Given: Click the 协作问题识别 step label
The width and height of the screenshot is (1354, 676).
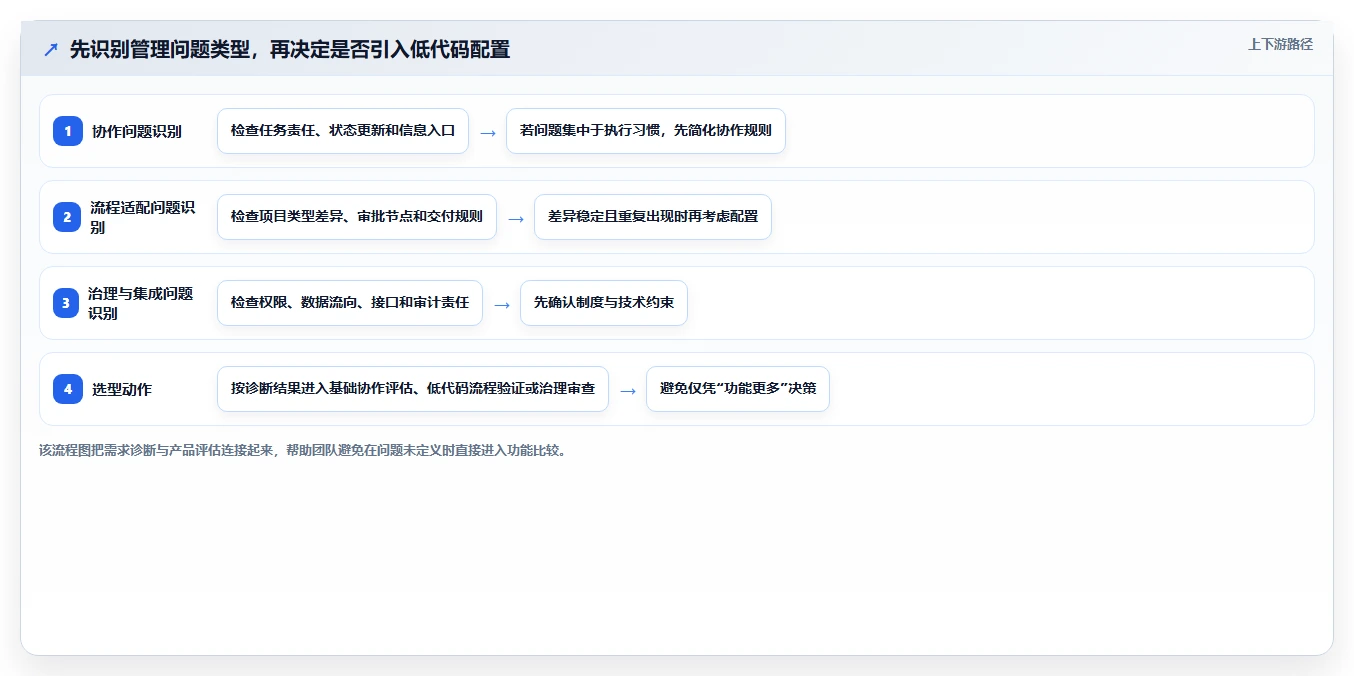Looking at the screenshot, I should pyautogui.click(x=137, y=131).
